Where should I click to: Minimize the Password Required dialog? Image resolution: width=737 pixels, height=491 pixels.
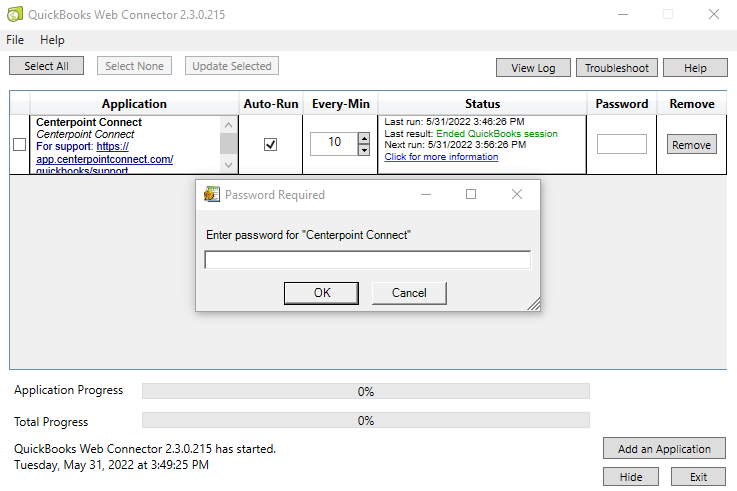(426, 194)
